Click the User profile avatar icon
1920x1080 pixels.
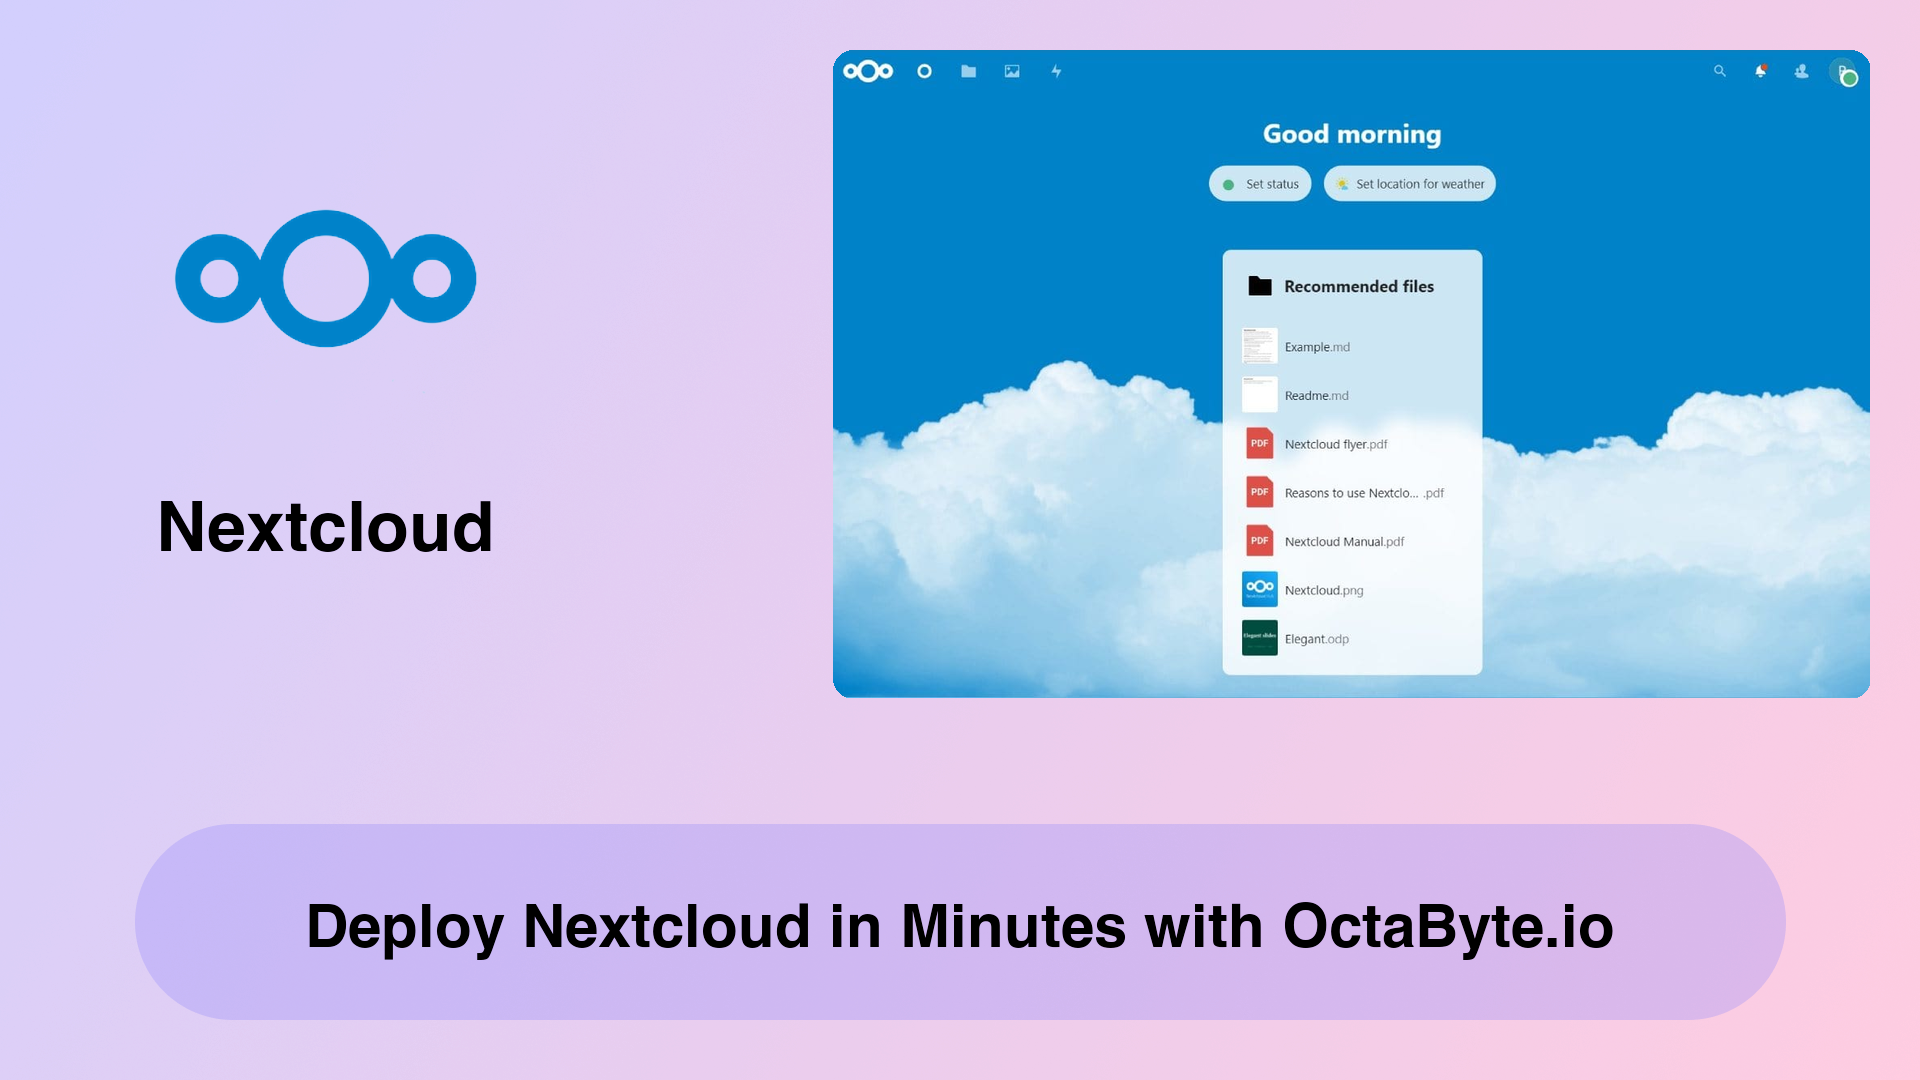(1845, 71)
